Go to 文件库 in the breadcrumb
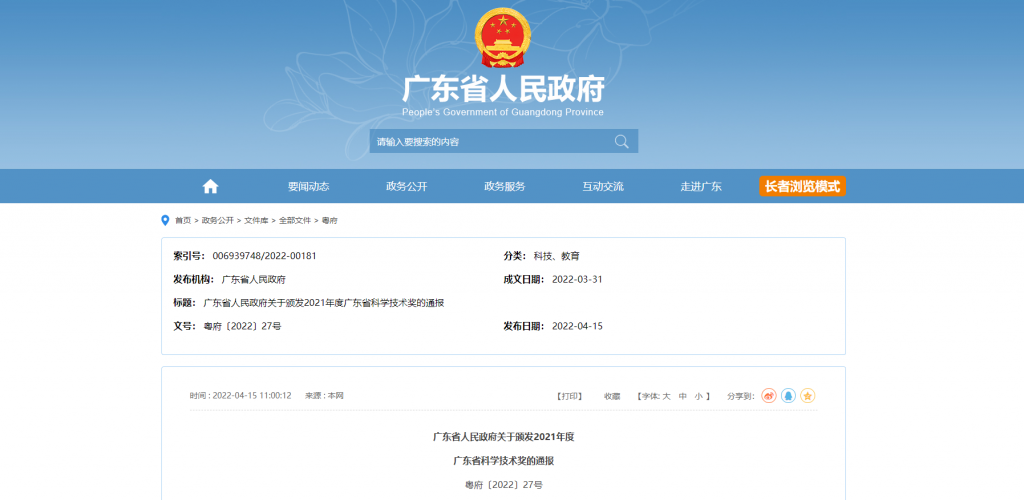 click(256, 220)
